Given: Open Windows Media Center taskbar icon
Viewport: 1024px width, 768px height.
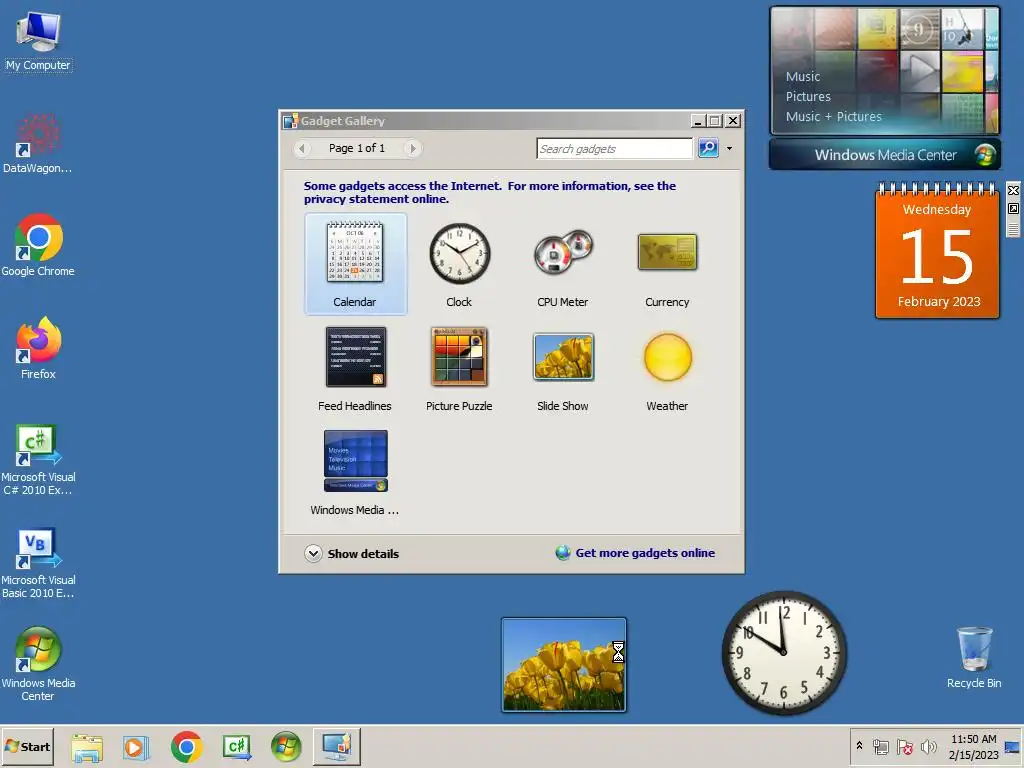Looking at the screenshot, I should click(x=286, y=747).
